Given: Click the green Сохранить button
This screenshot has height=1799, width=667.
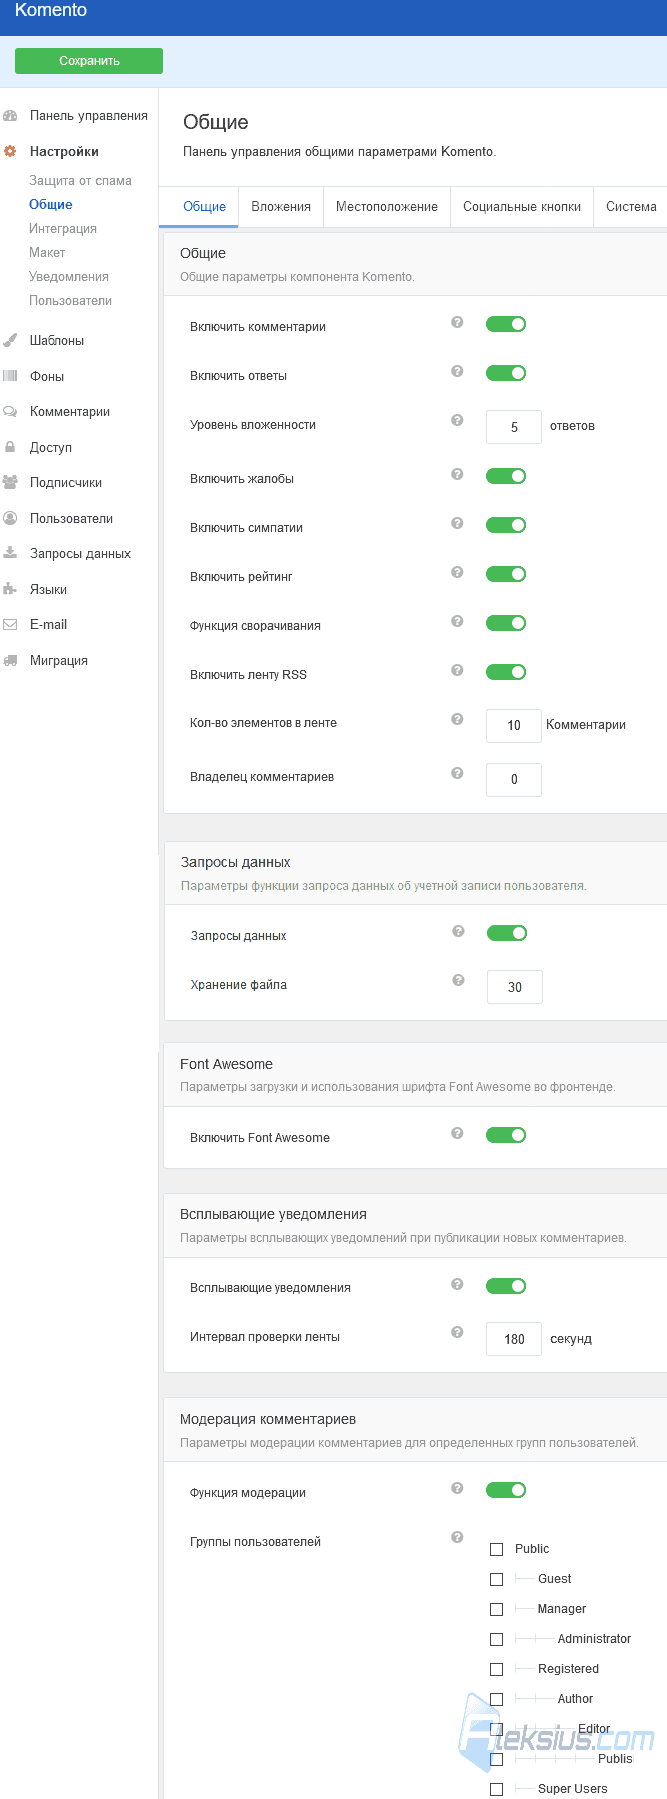Looking at the screenshot, I should point(89,61).
